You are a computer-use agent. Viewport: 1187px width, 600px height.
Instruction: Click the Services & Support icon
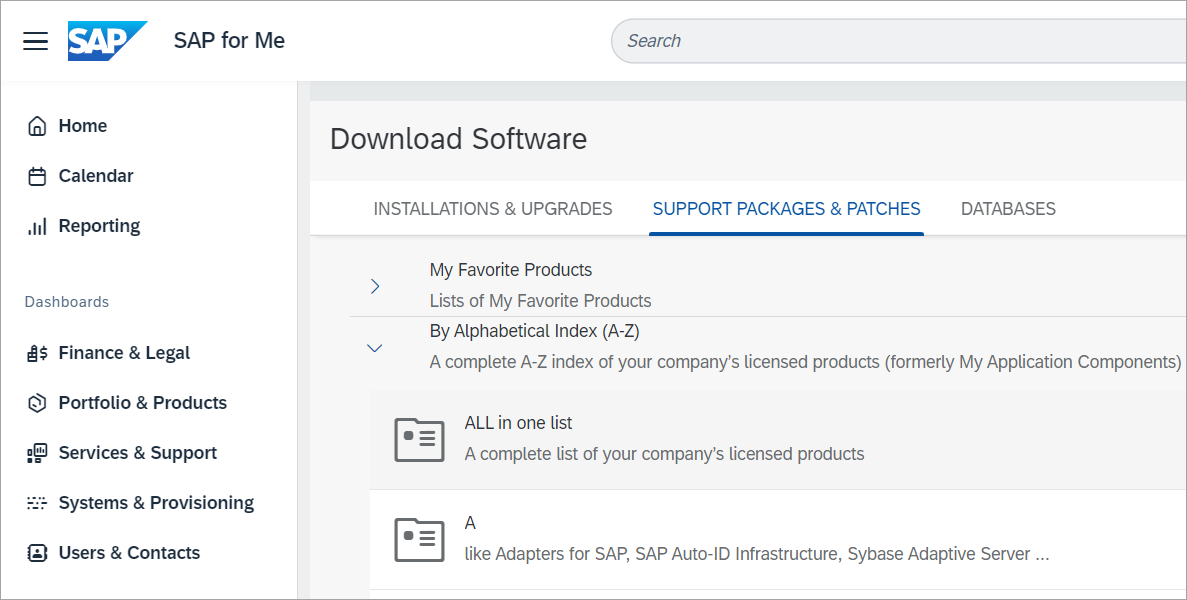coord(37,453)
